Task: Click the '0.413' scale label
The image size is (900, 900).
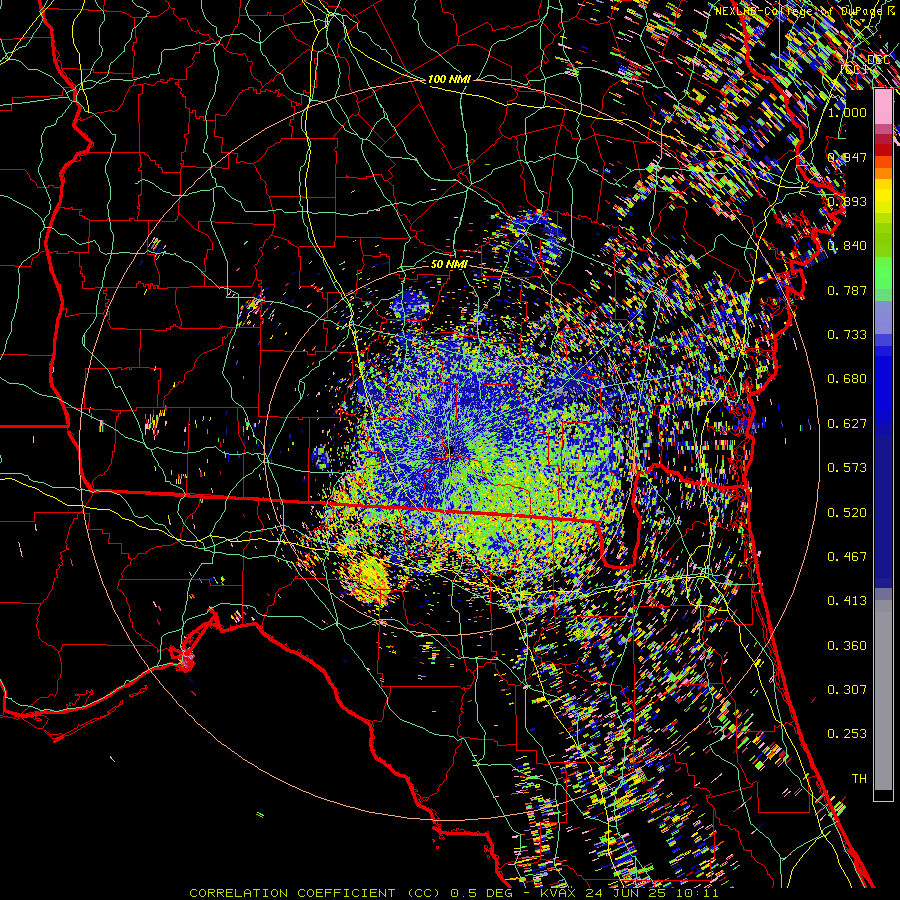Action: coord(847,601)
